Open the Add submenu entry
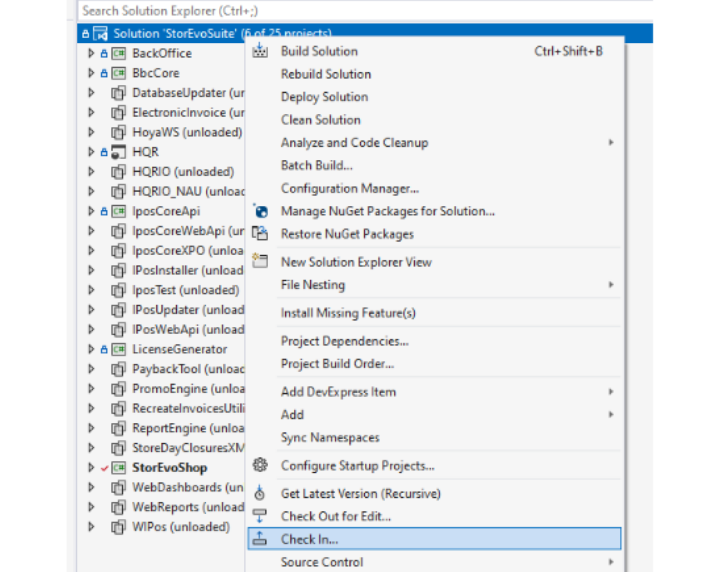This screenshot has width=719, height=572. [x=434, y=415]
